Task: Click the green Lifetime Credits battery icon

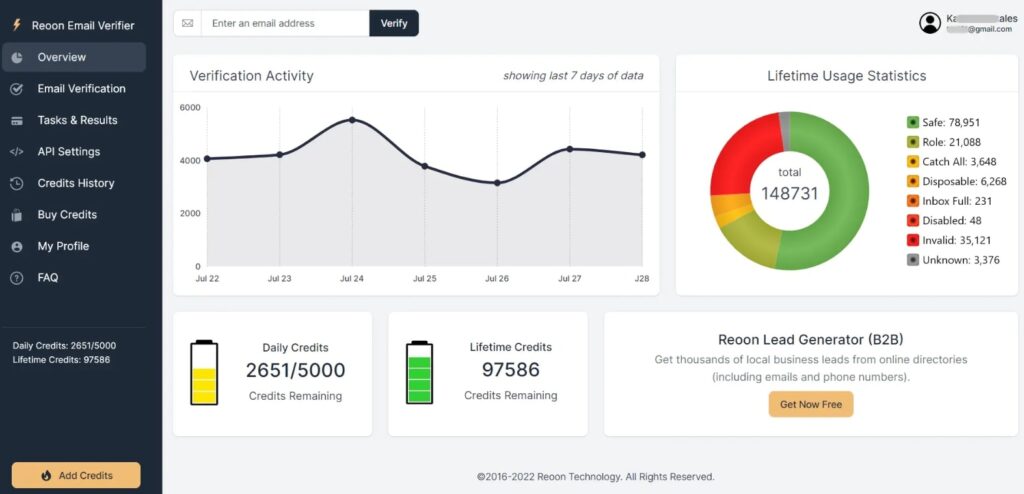Action: click(x=419, y=372)
